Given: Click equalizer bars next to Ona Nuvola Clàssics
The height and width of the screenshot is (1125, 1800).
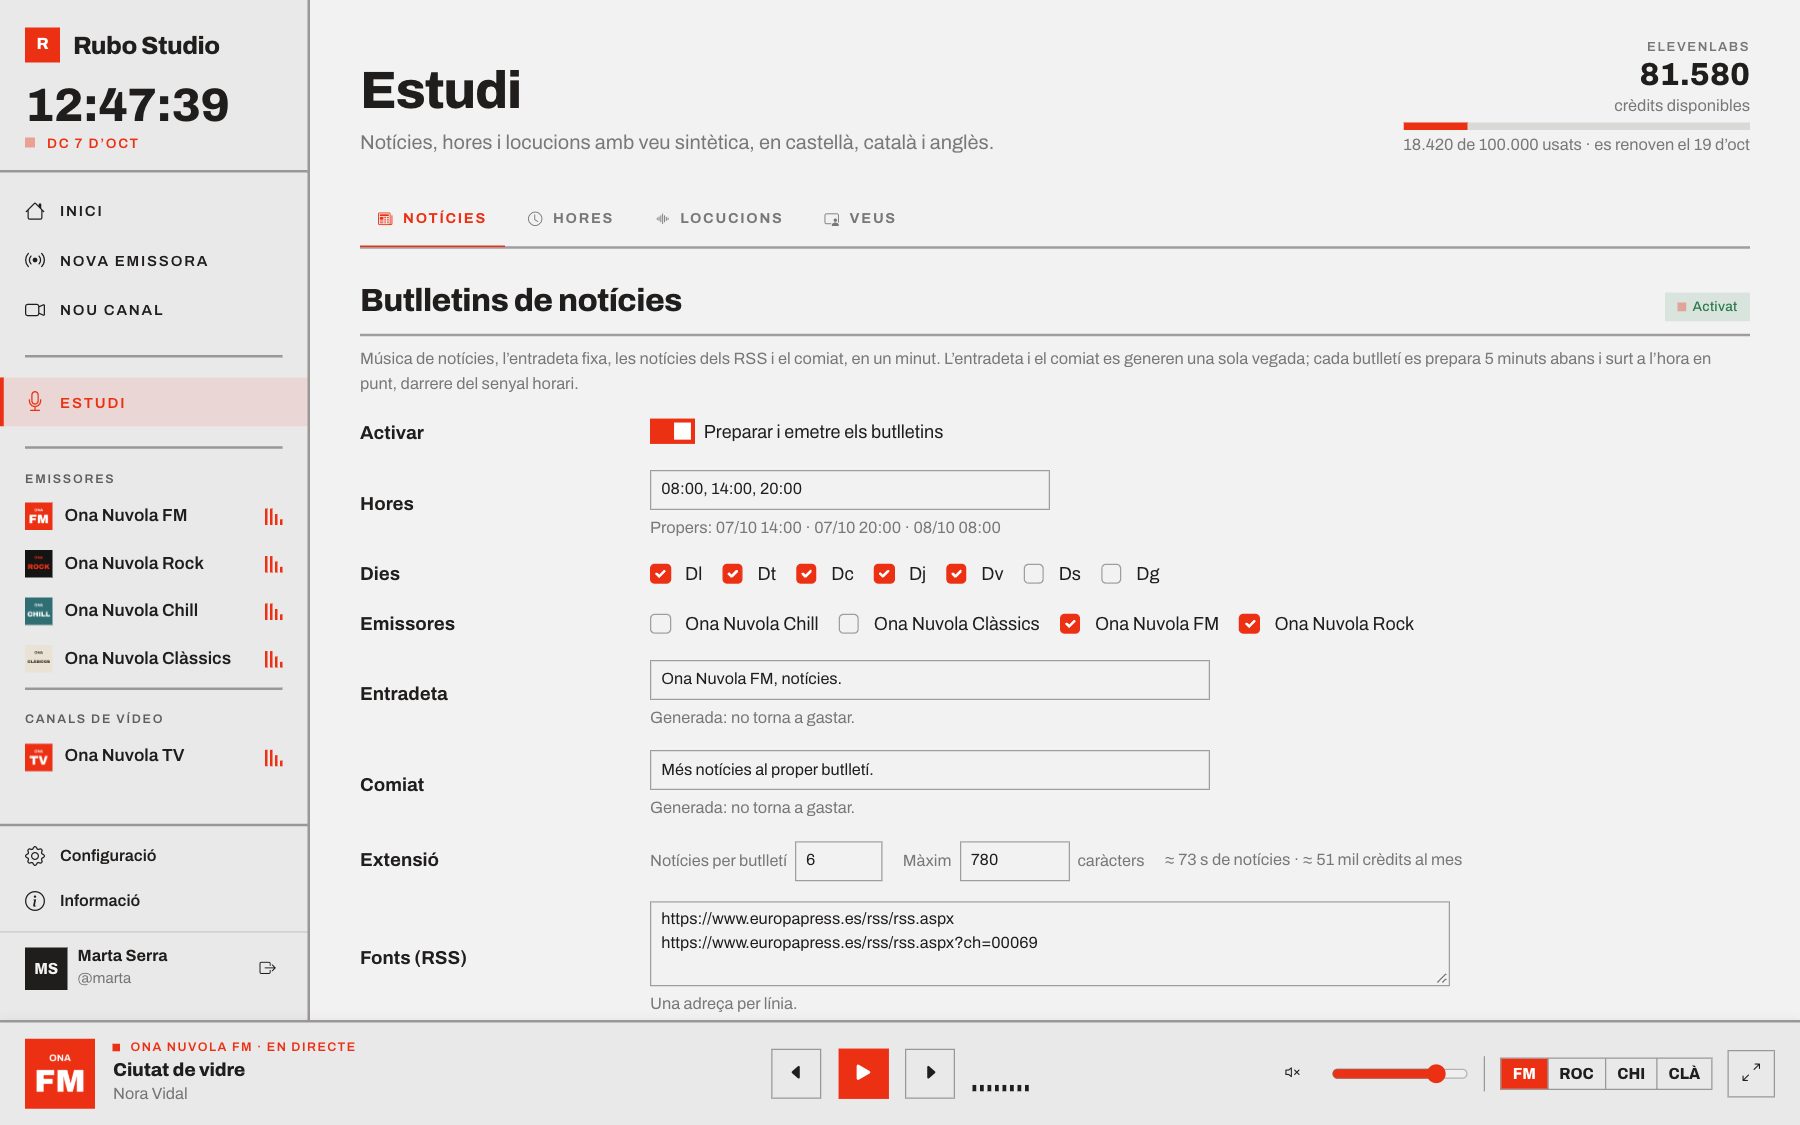Looking at the screenshot, I should (273, 659).
